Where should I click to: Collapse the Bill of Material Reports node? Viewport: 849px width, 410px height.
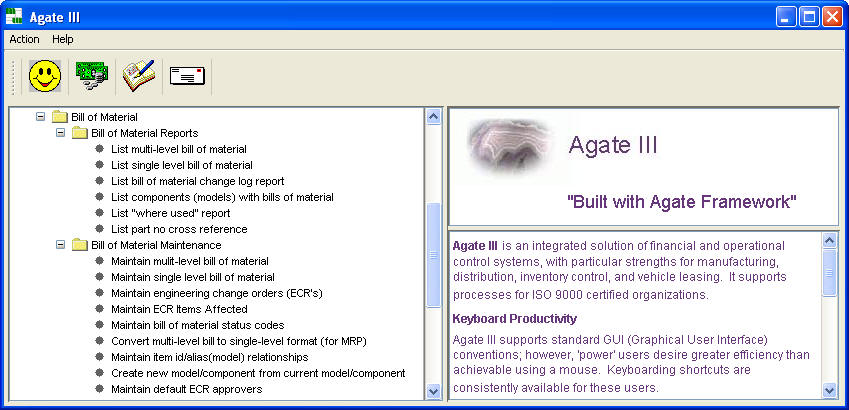[x=60, y=133]
